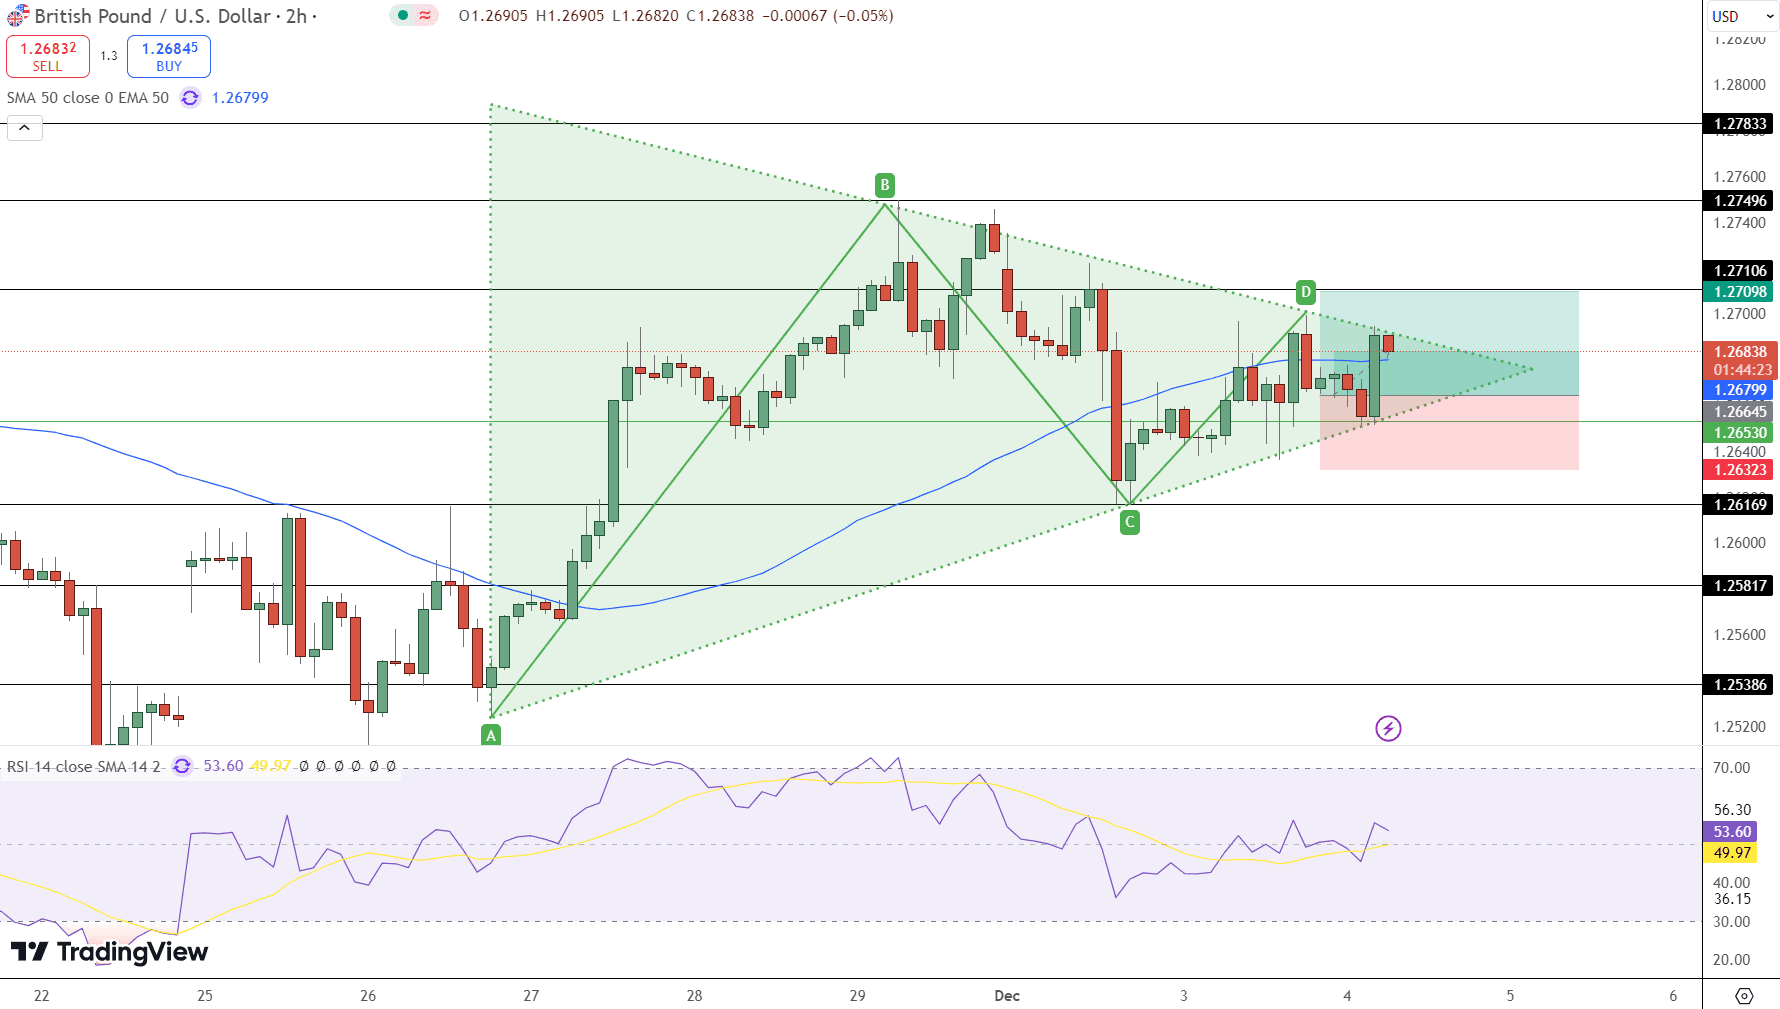Viewport: 1780px width, 1009px height.
Task: Click the green 1.27098 target price label
Action: point(1740,292)
